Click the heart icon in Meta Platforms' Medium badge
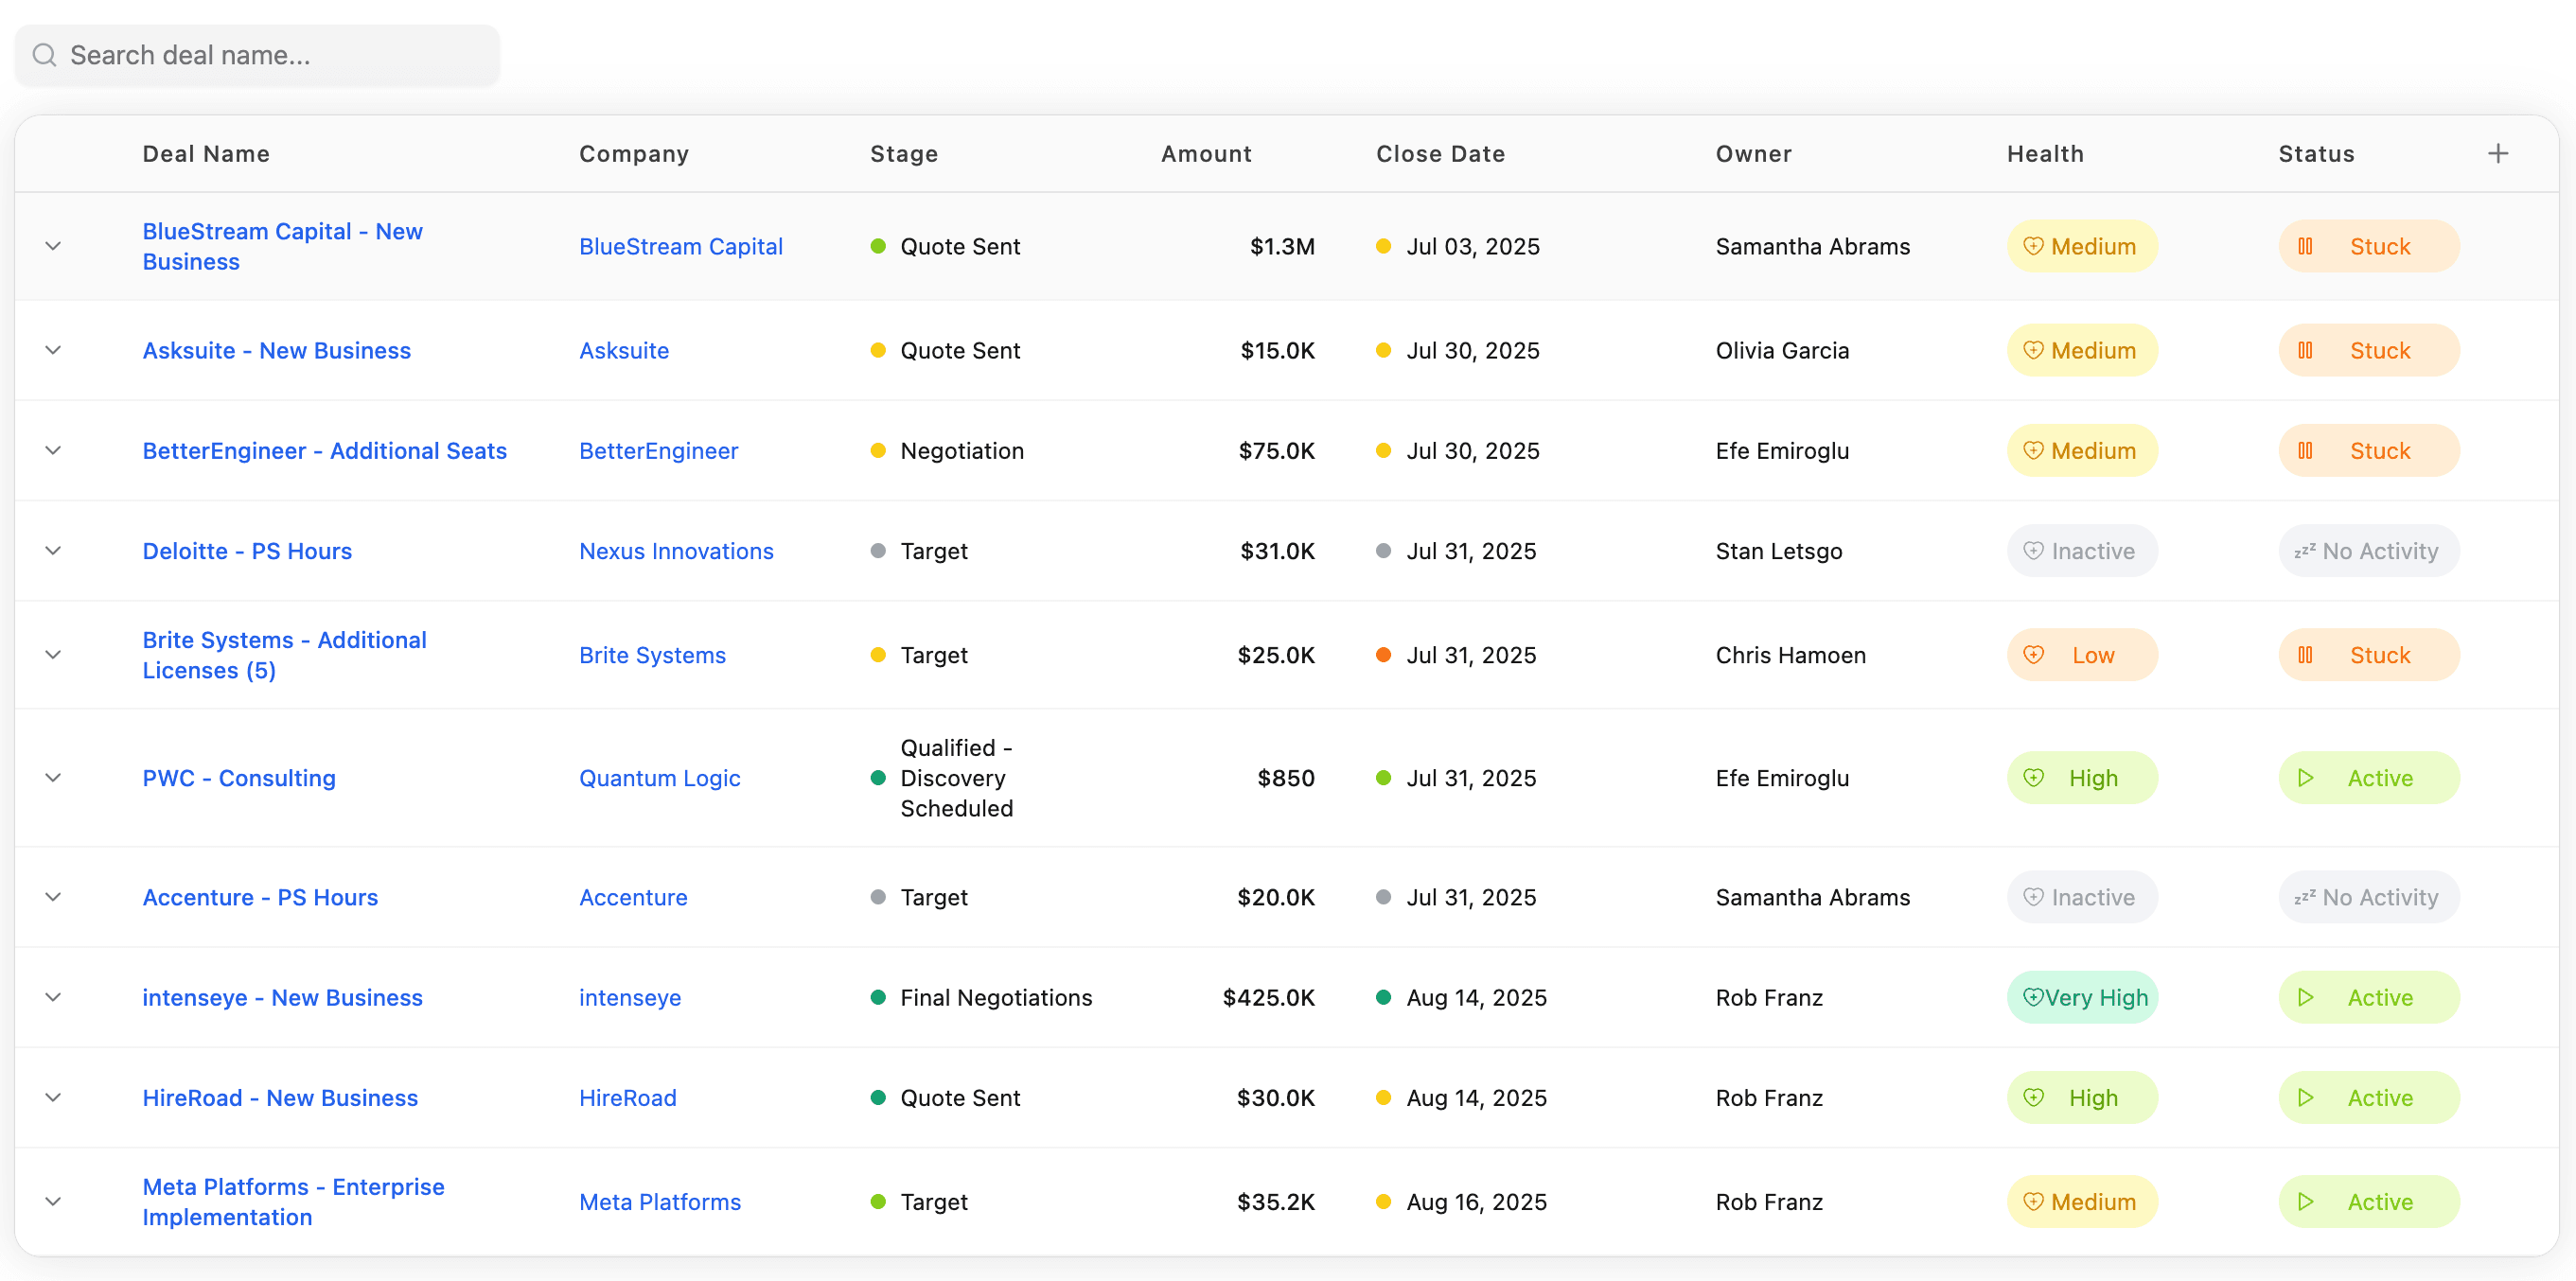This screenshot has width=2576, height=1281. coord(2033,1201)
